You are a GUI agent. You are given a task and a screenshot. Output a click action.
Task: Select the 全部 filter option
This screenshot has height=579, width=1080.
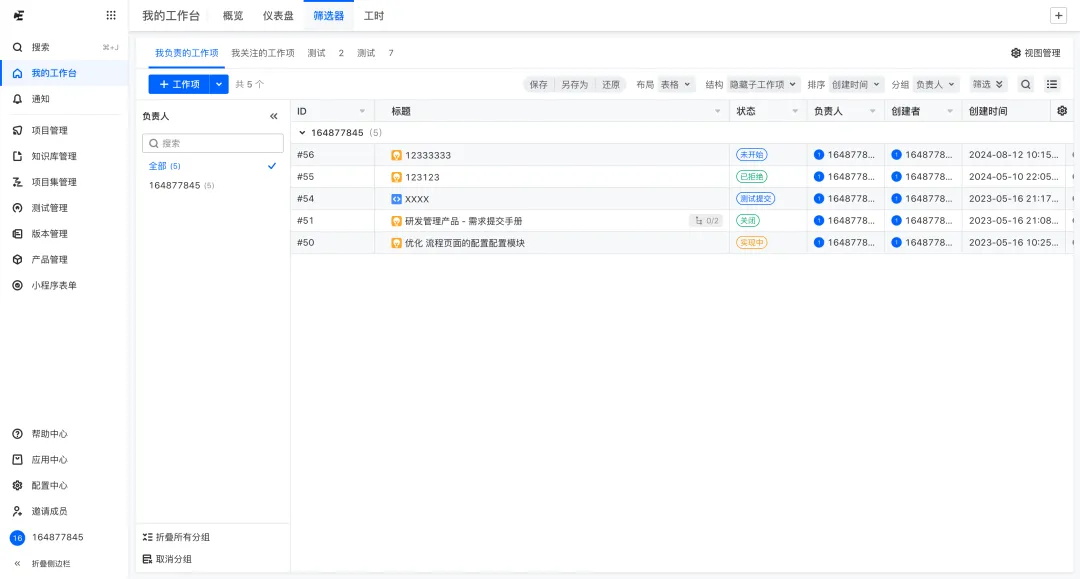point(160,166)
